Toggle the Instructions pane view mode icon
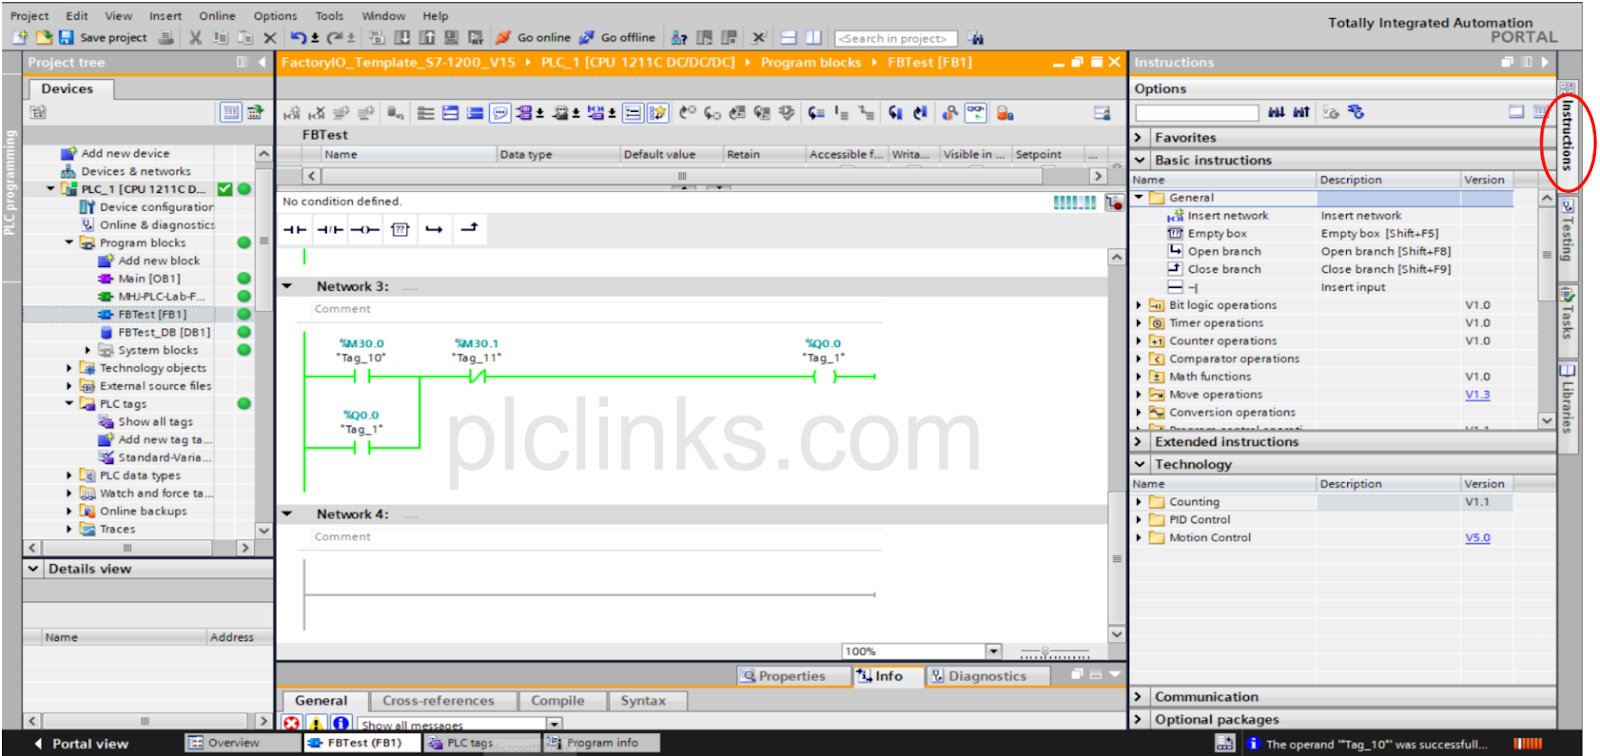The width and height of the screenshot is (1600, 756). pyautogui.click(x=1516, y=112)
